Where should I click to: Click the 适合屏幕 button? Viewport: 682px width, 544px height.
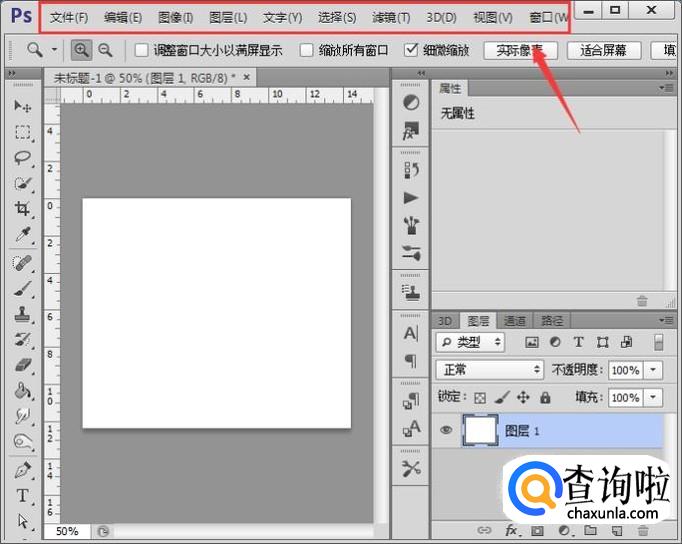click(603, 50)
